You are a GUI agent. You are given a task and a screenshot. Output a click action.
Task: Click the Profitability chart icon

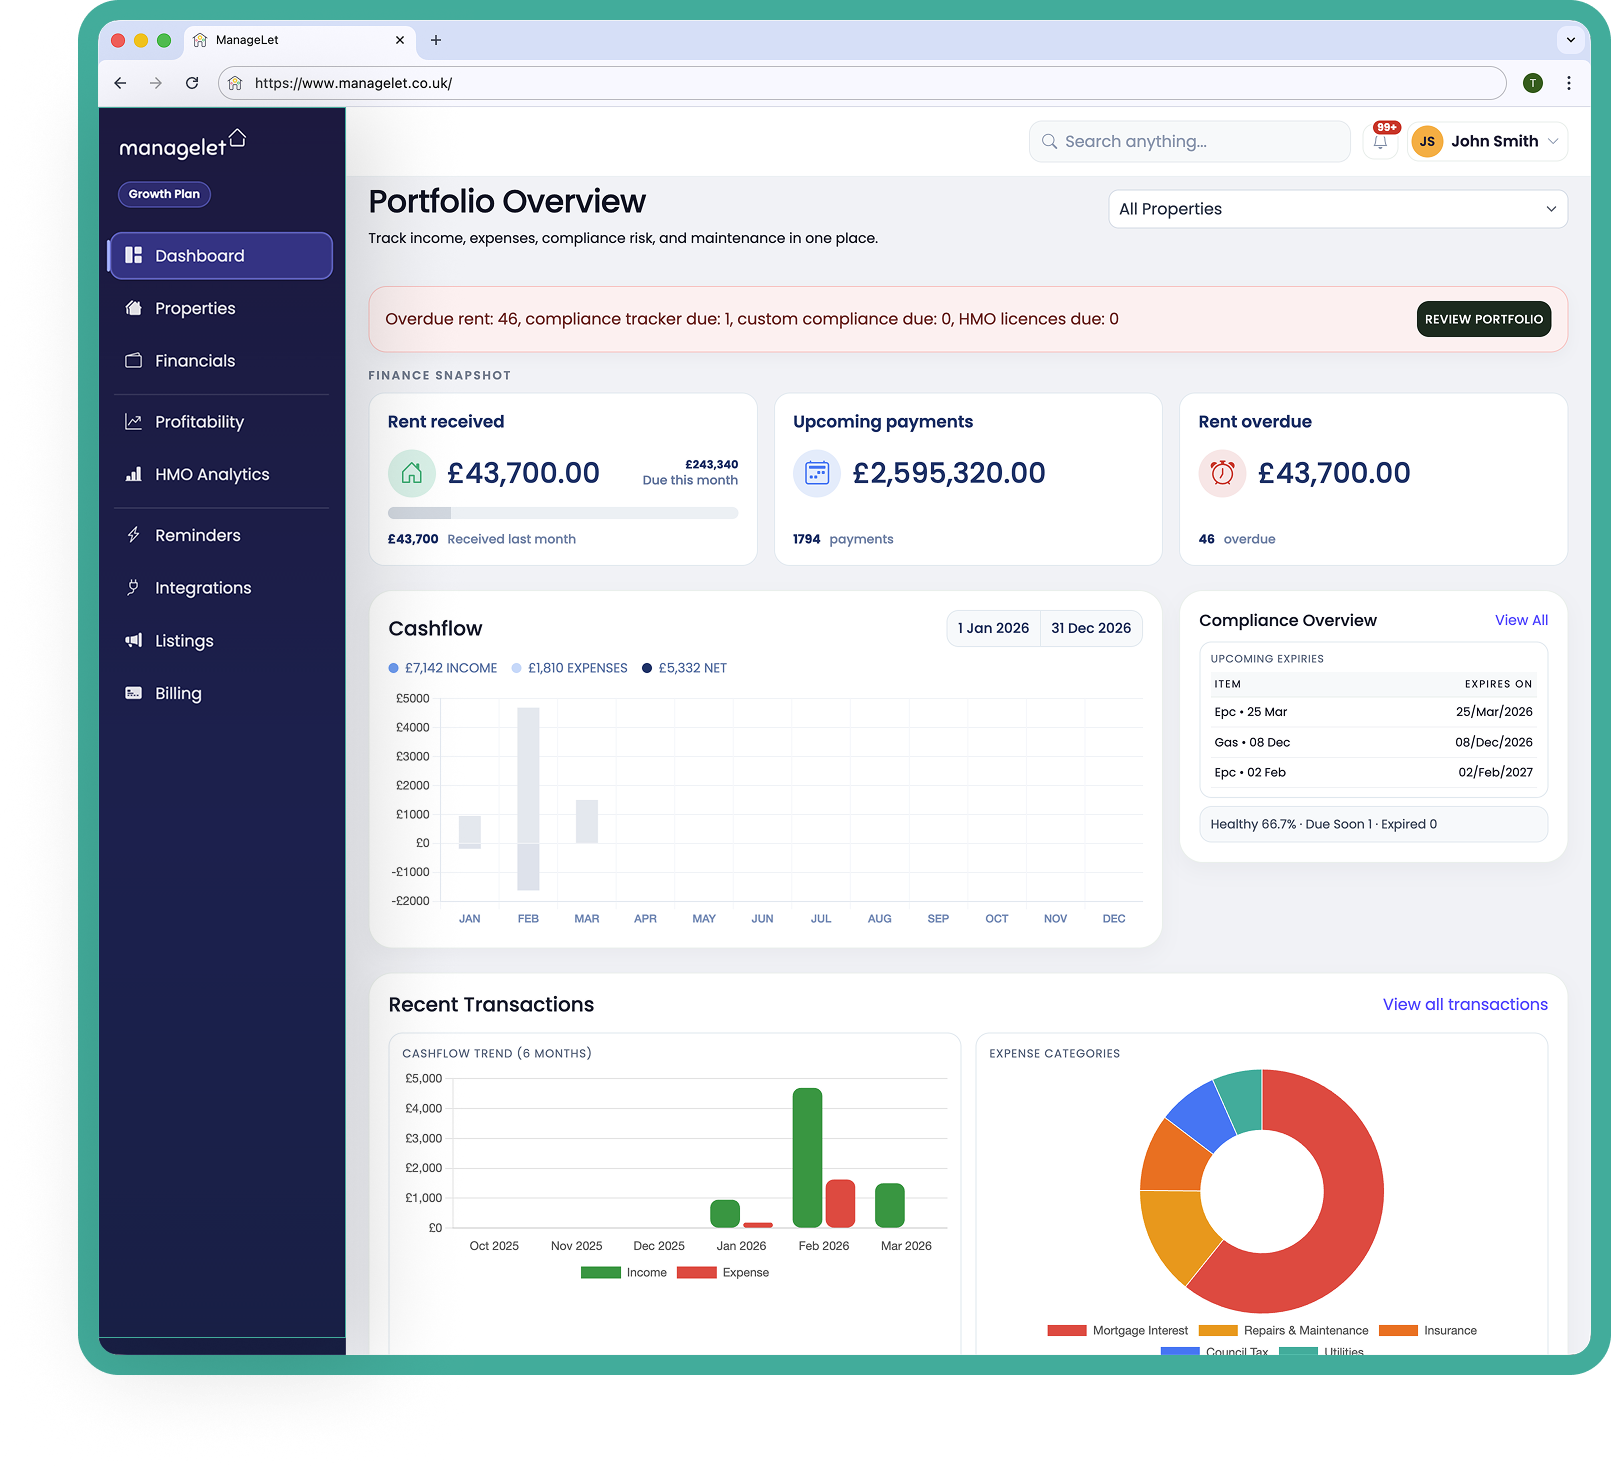(x=134, y=421)
